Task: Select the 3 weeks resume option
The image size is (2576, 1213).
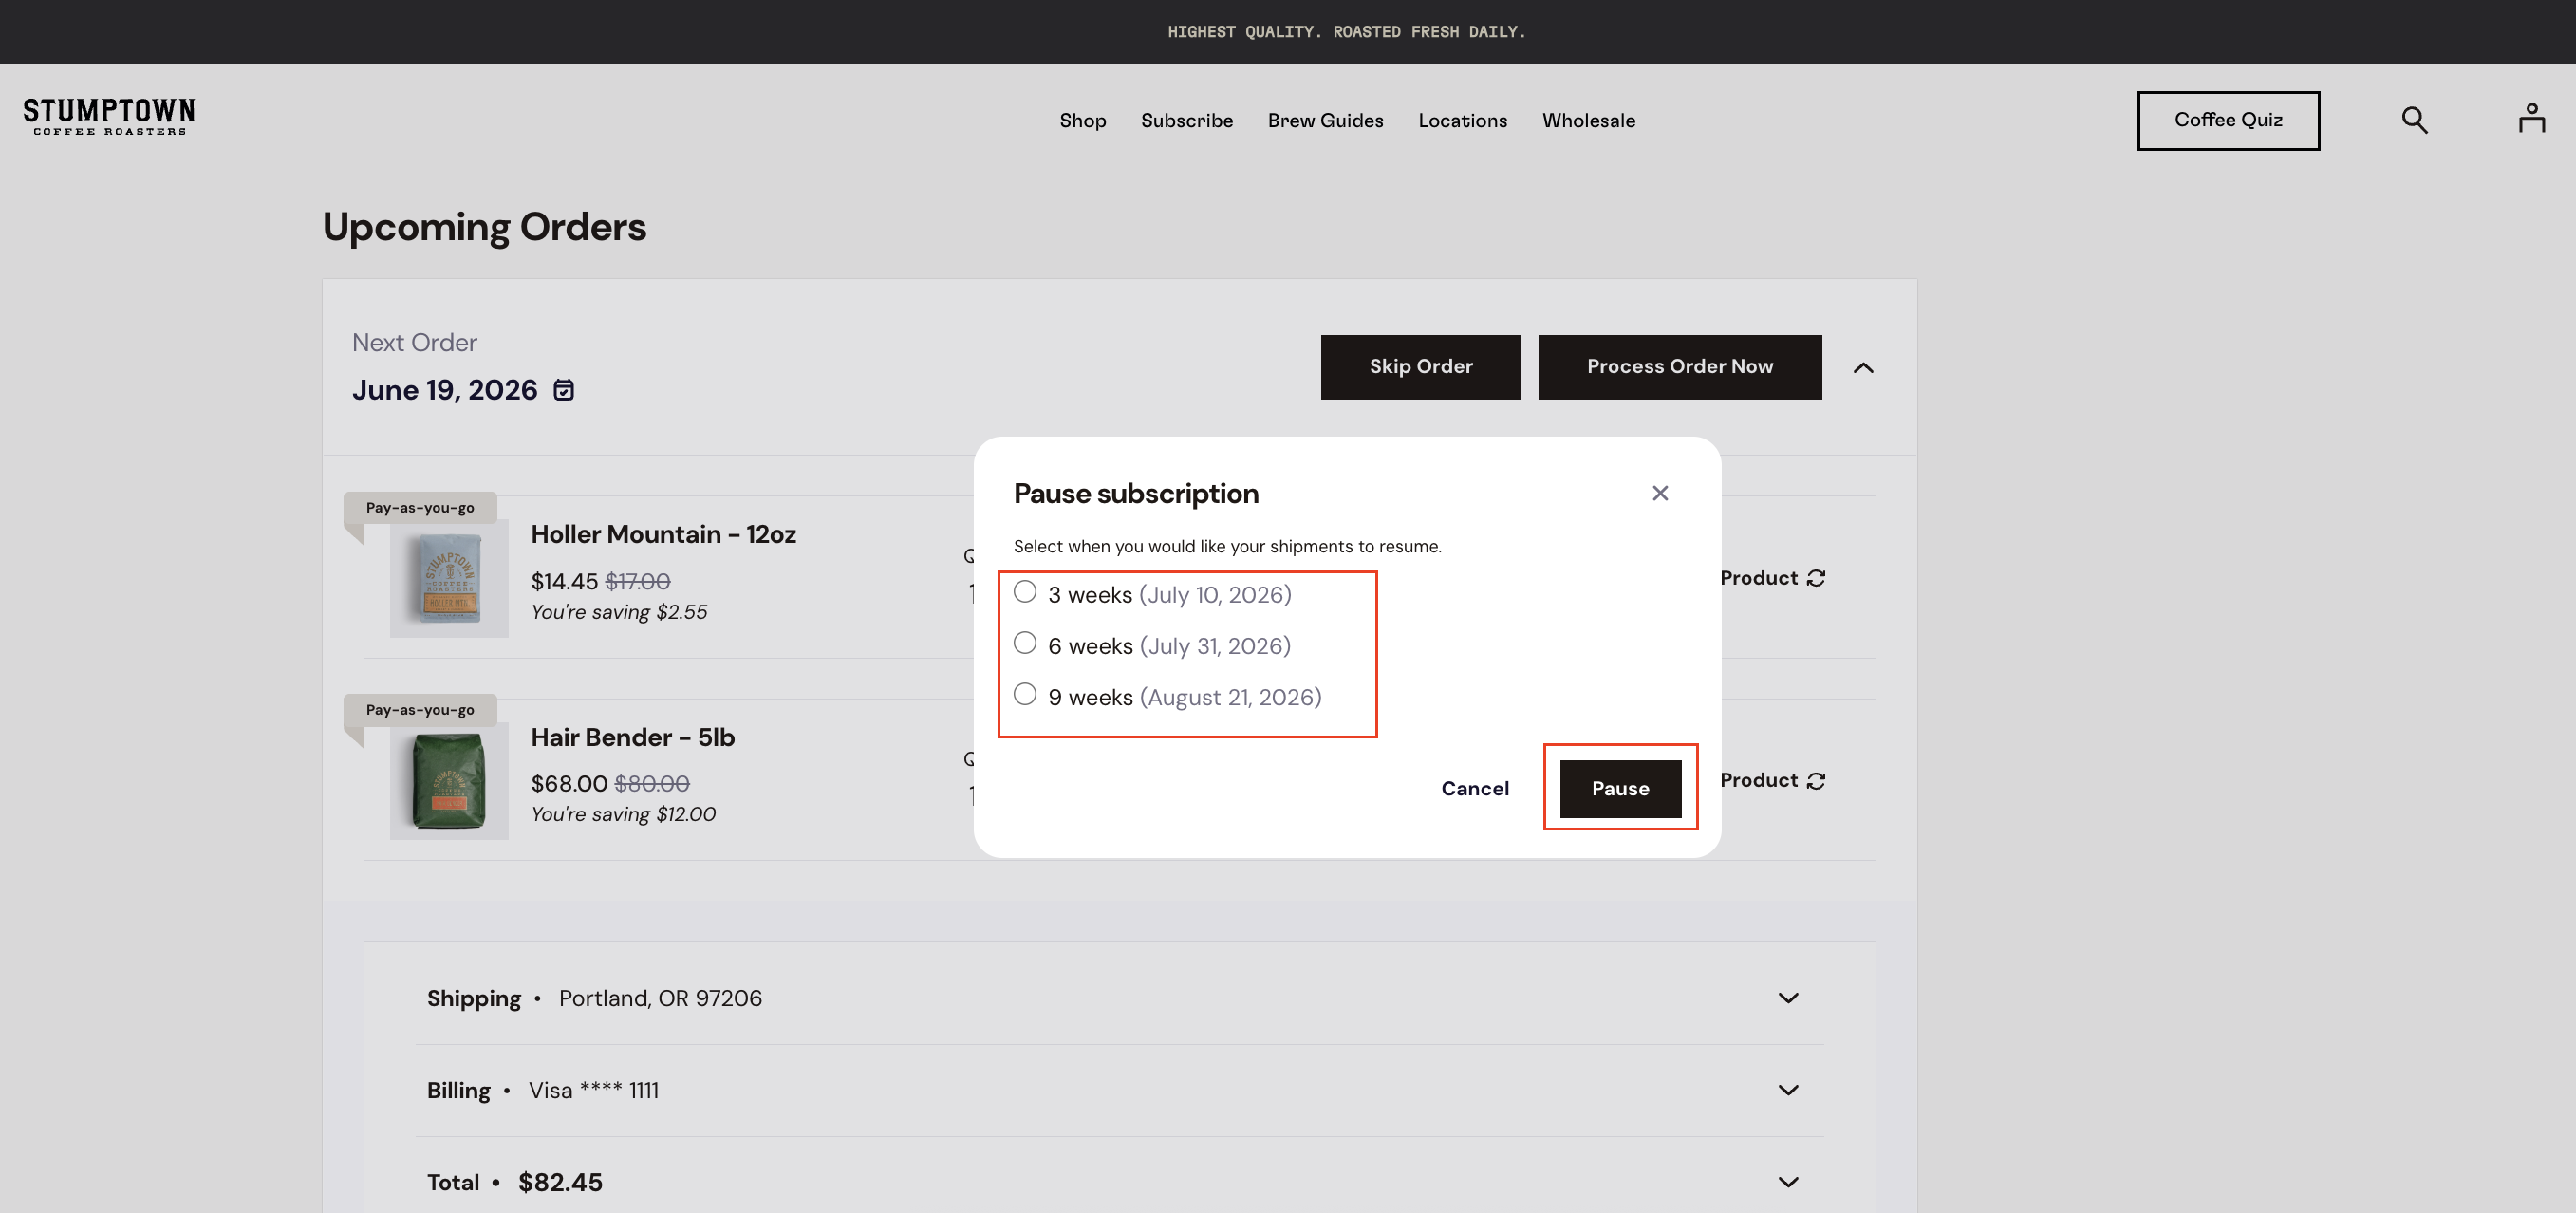Action: pos(1025,592)
